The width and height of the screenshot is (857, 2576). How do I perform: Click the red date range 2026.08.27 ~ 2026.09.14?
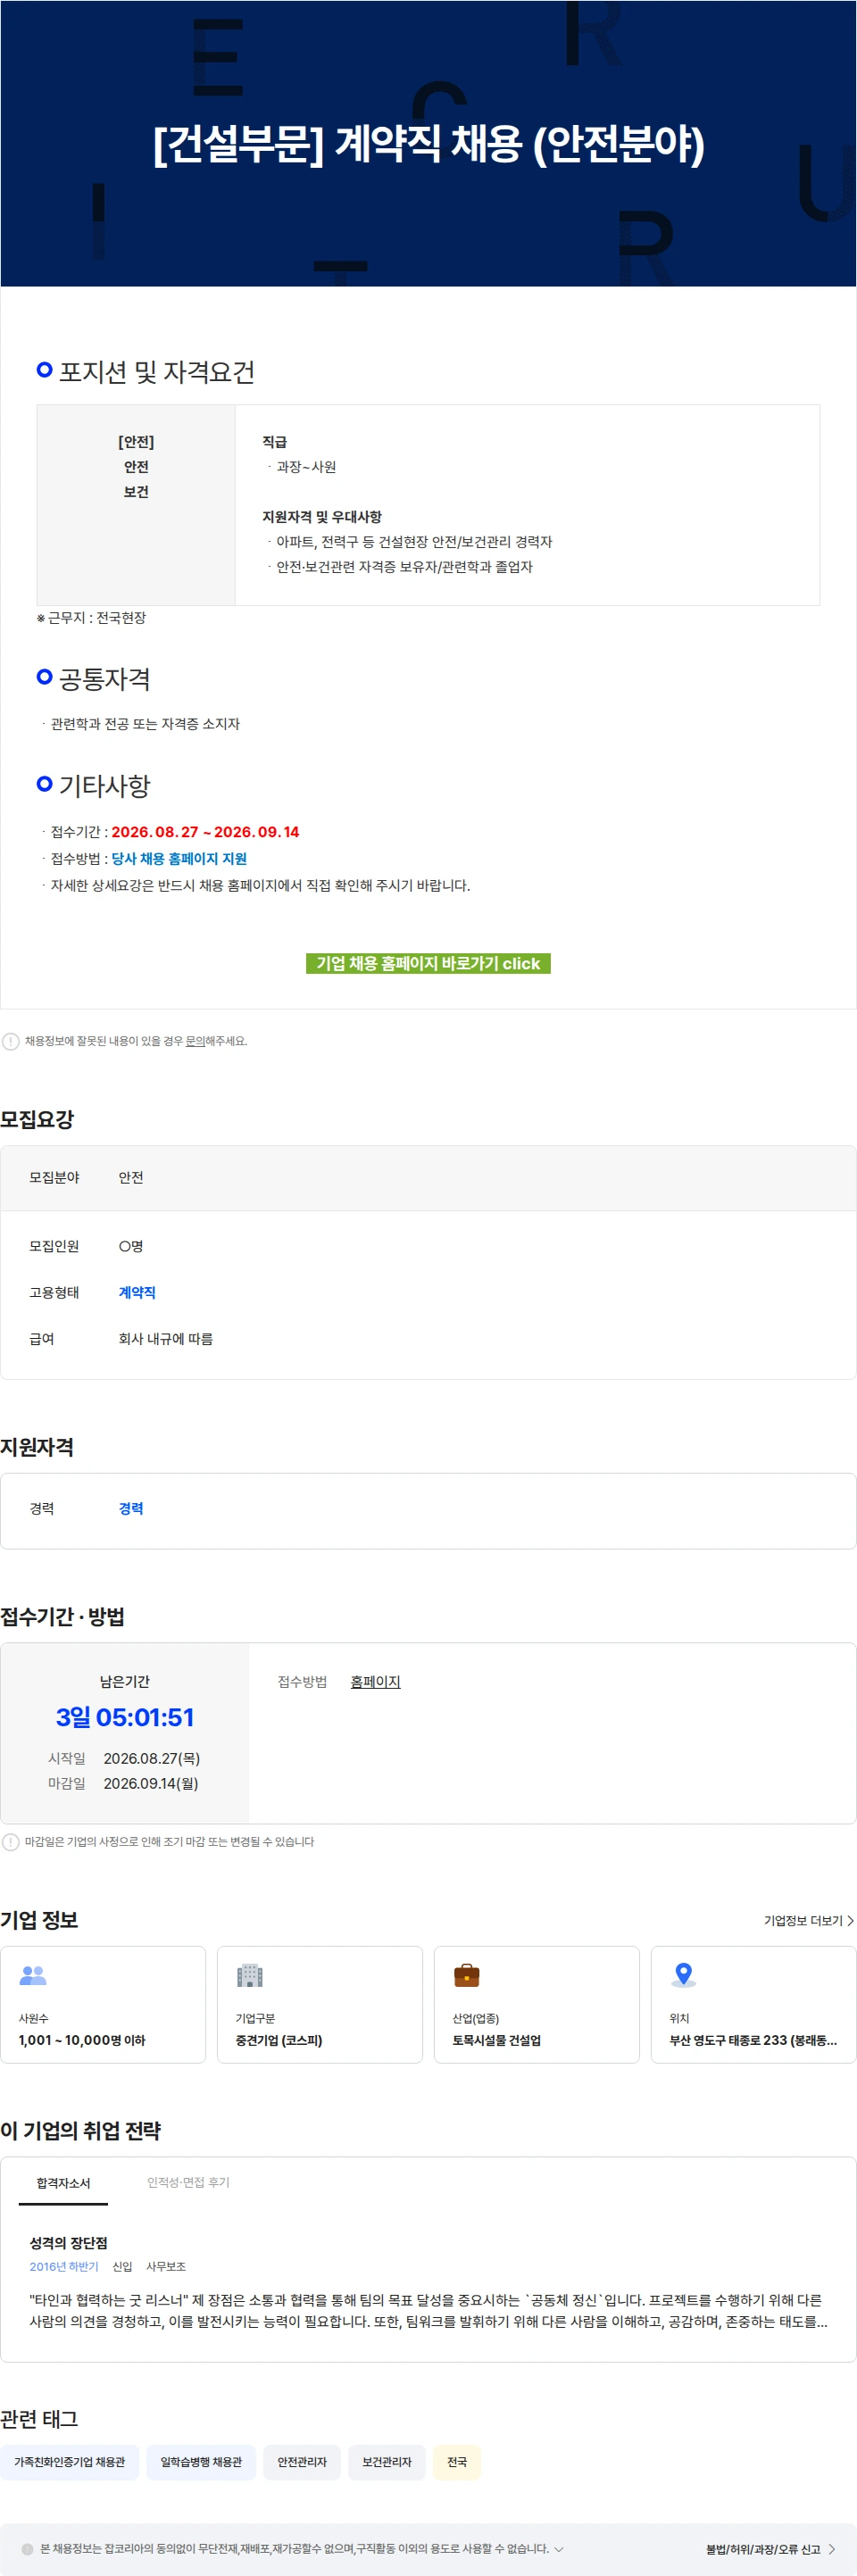click(x=205, y=832)
